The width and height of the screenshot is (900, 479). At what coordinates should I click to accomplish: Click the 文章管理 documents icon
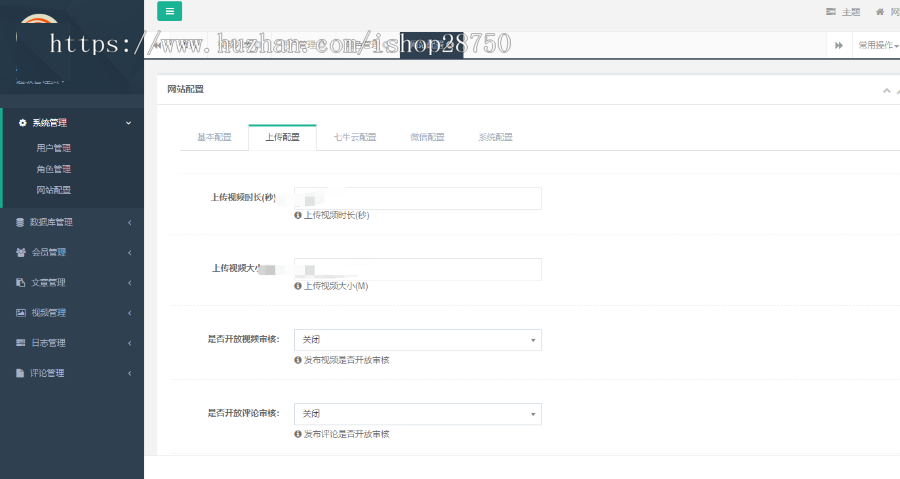point(21,282)
